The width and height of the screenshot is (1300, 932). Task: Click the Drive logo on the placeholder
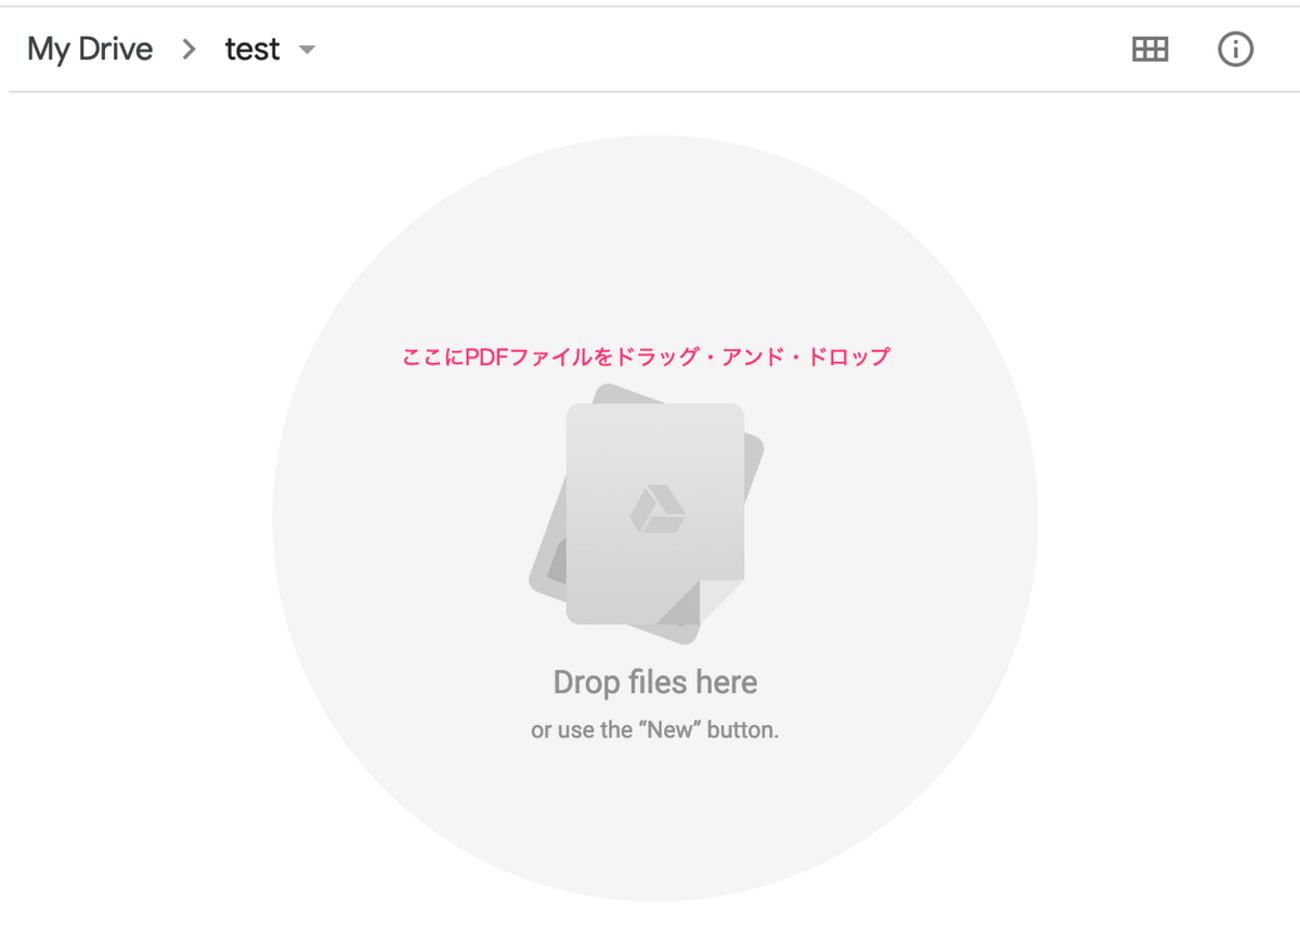(x=657, y=510)
